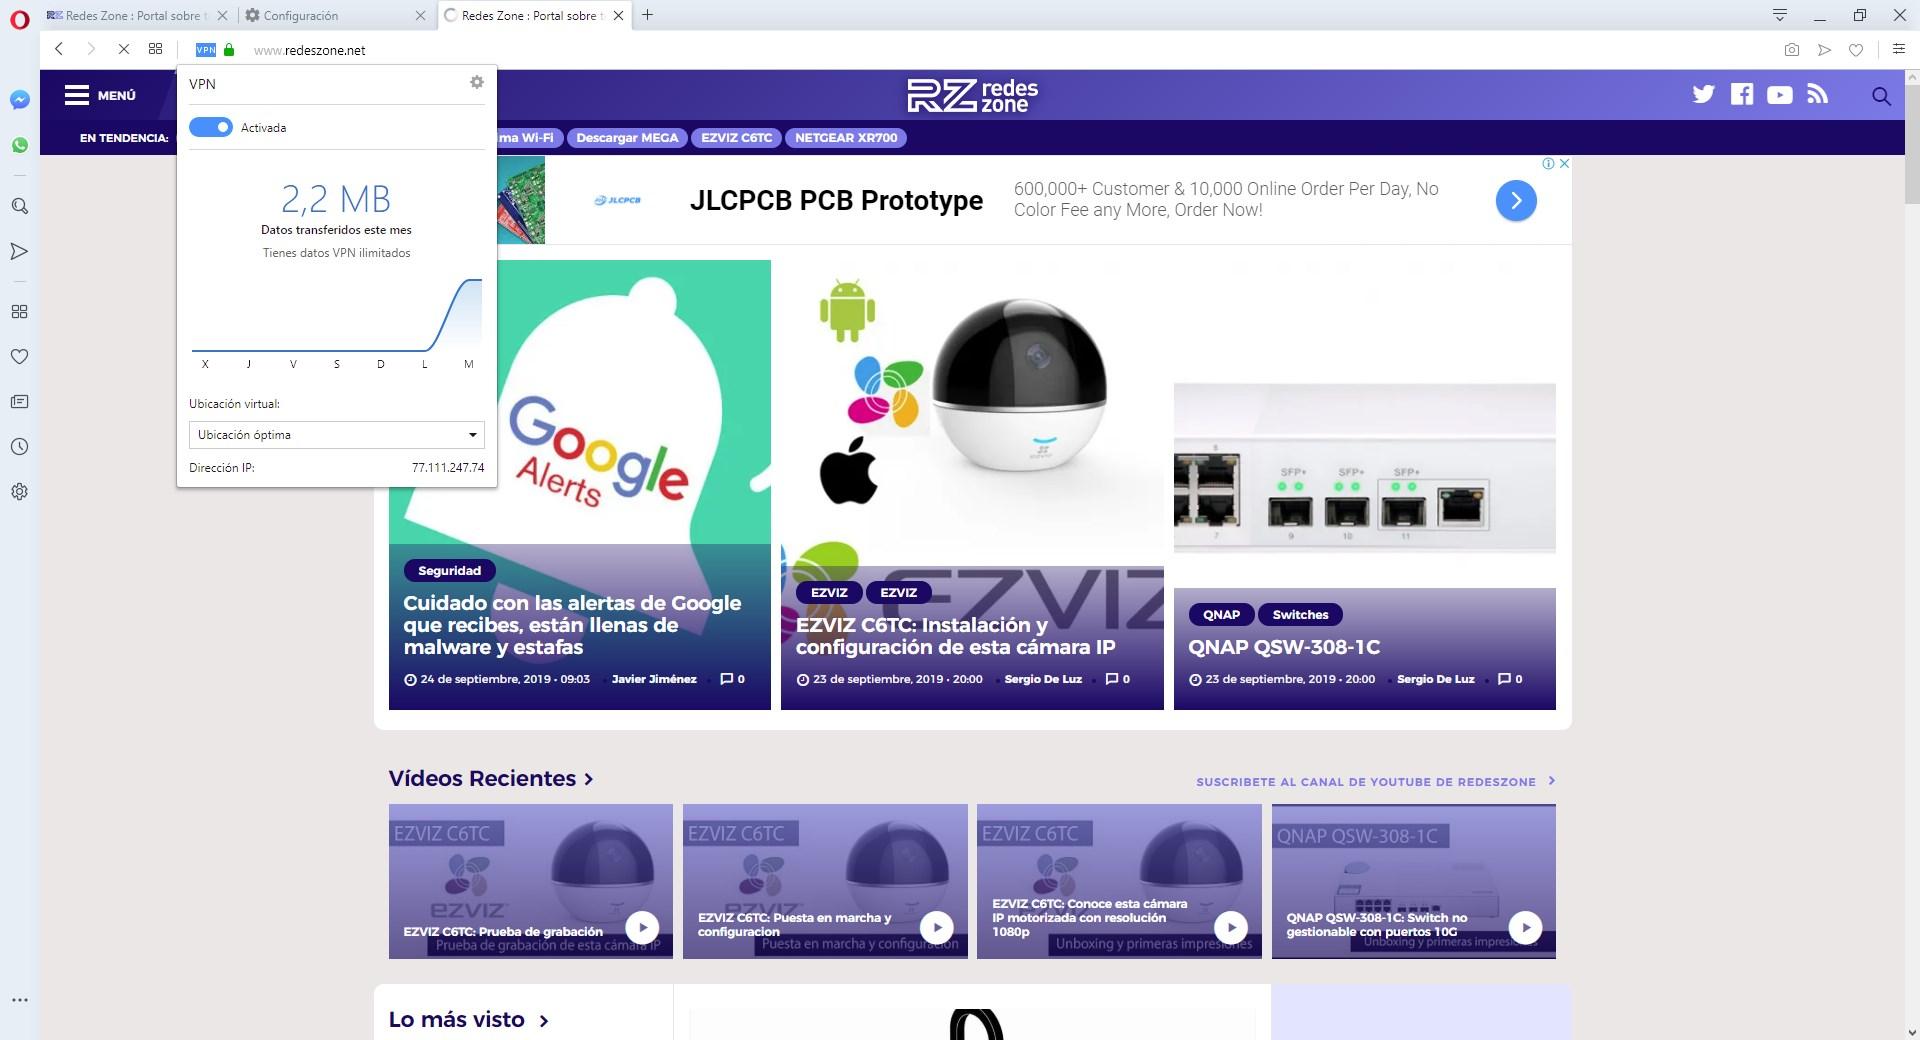Open the Vídeos Recientes section link

point(491,779)
